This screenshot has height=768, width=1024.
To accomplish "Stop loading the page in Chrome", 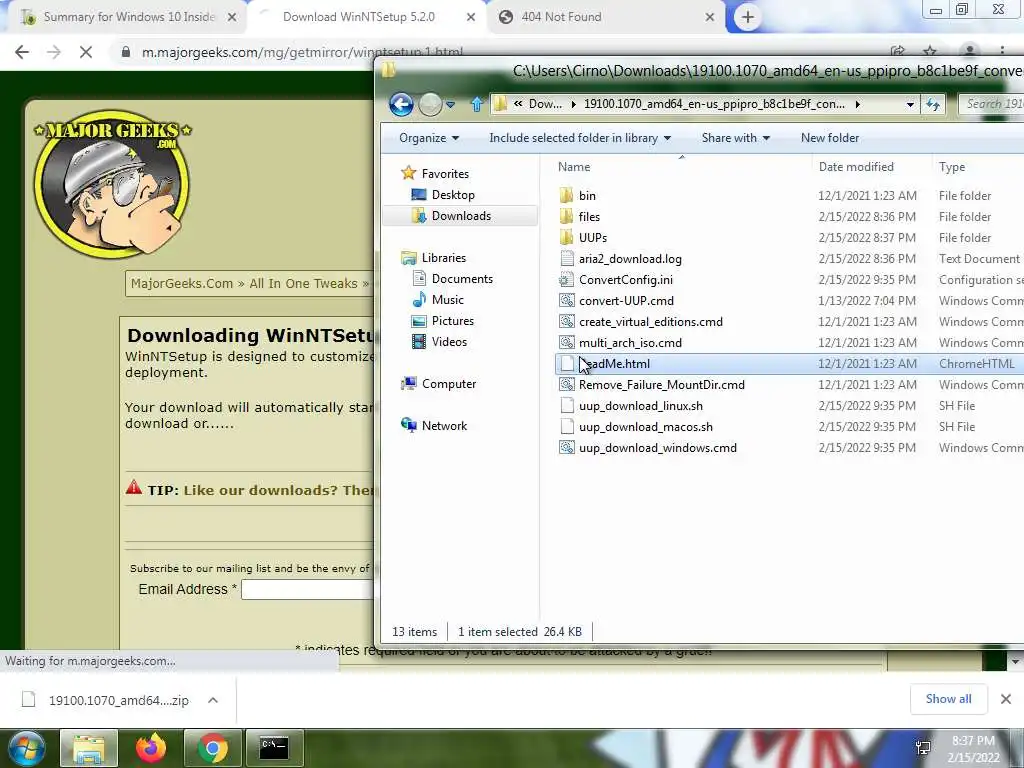I will click(x=86, y=52).
